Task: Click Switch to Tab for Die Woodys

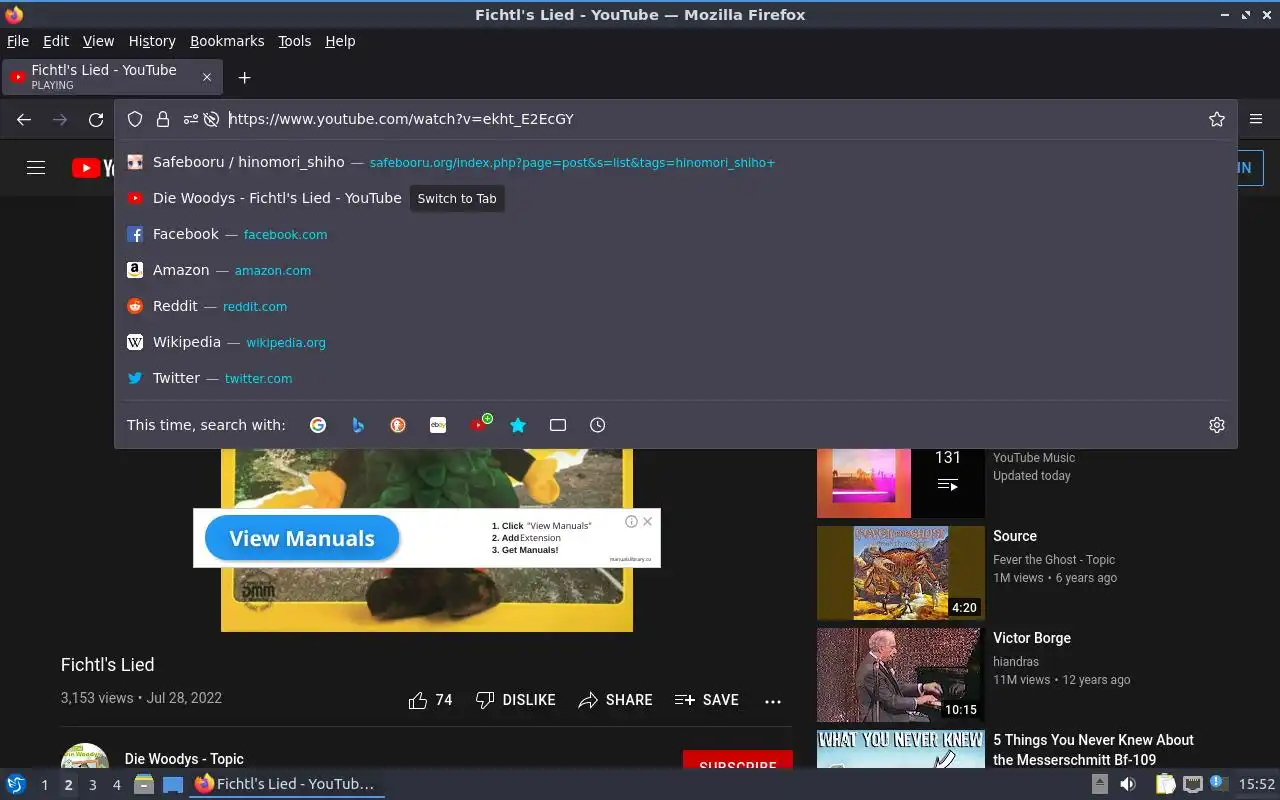Action: 457,198
